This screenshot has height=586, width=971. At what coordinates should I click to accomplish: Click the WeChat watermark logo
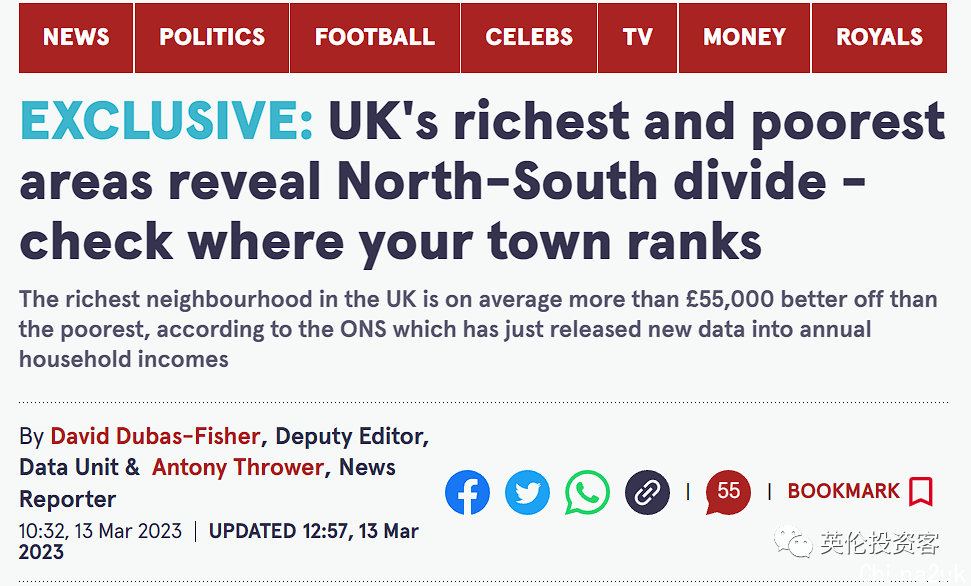coord(793,541)
